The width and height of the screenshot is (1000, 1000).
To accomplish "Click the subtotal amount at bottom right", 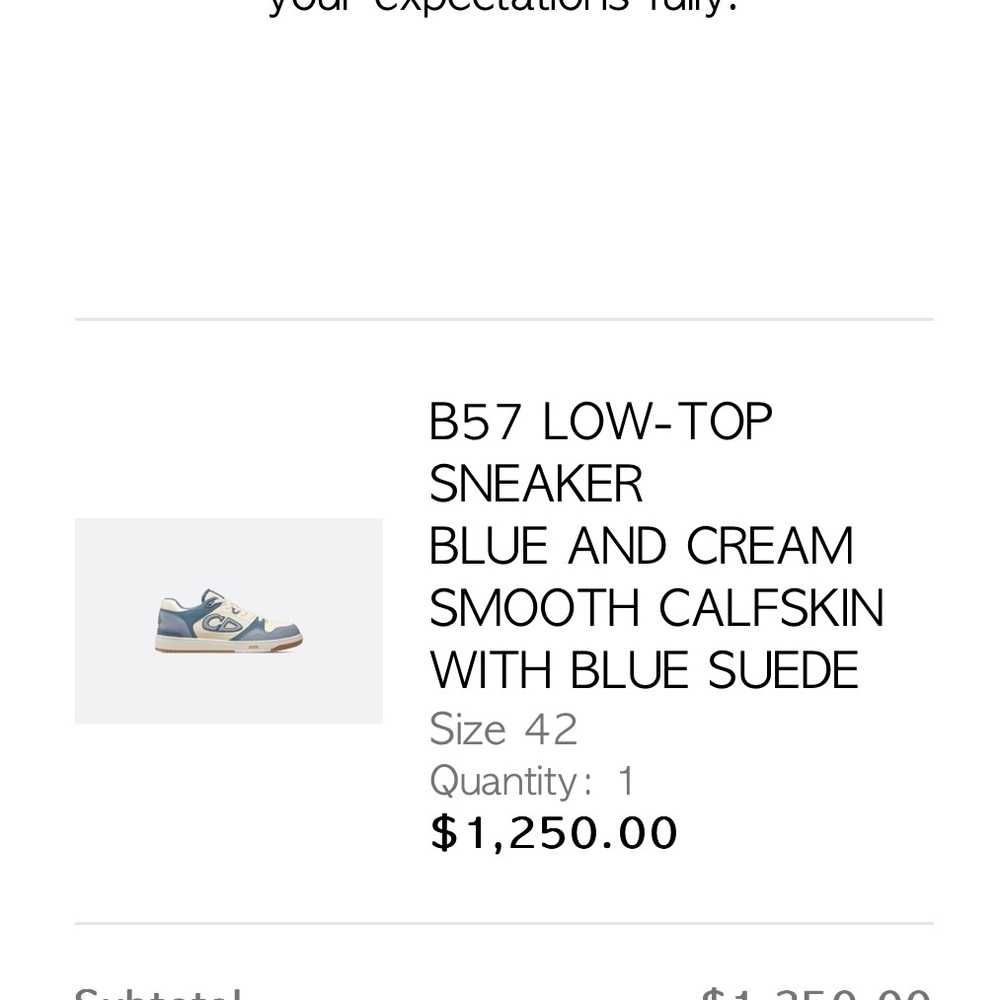I will tap(815, 993).
